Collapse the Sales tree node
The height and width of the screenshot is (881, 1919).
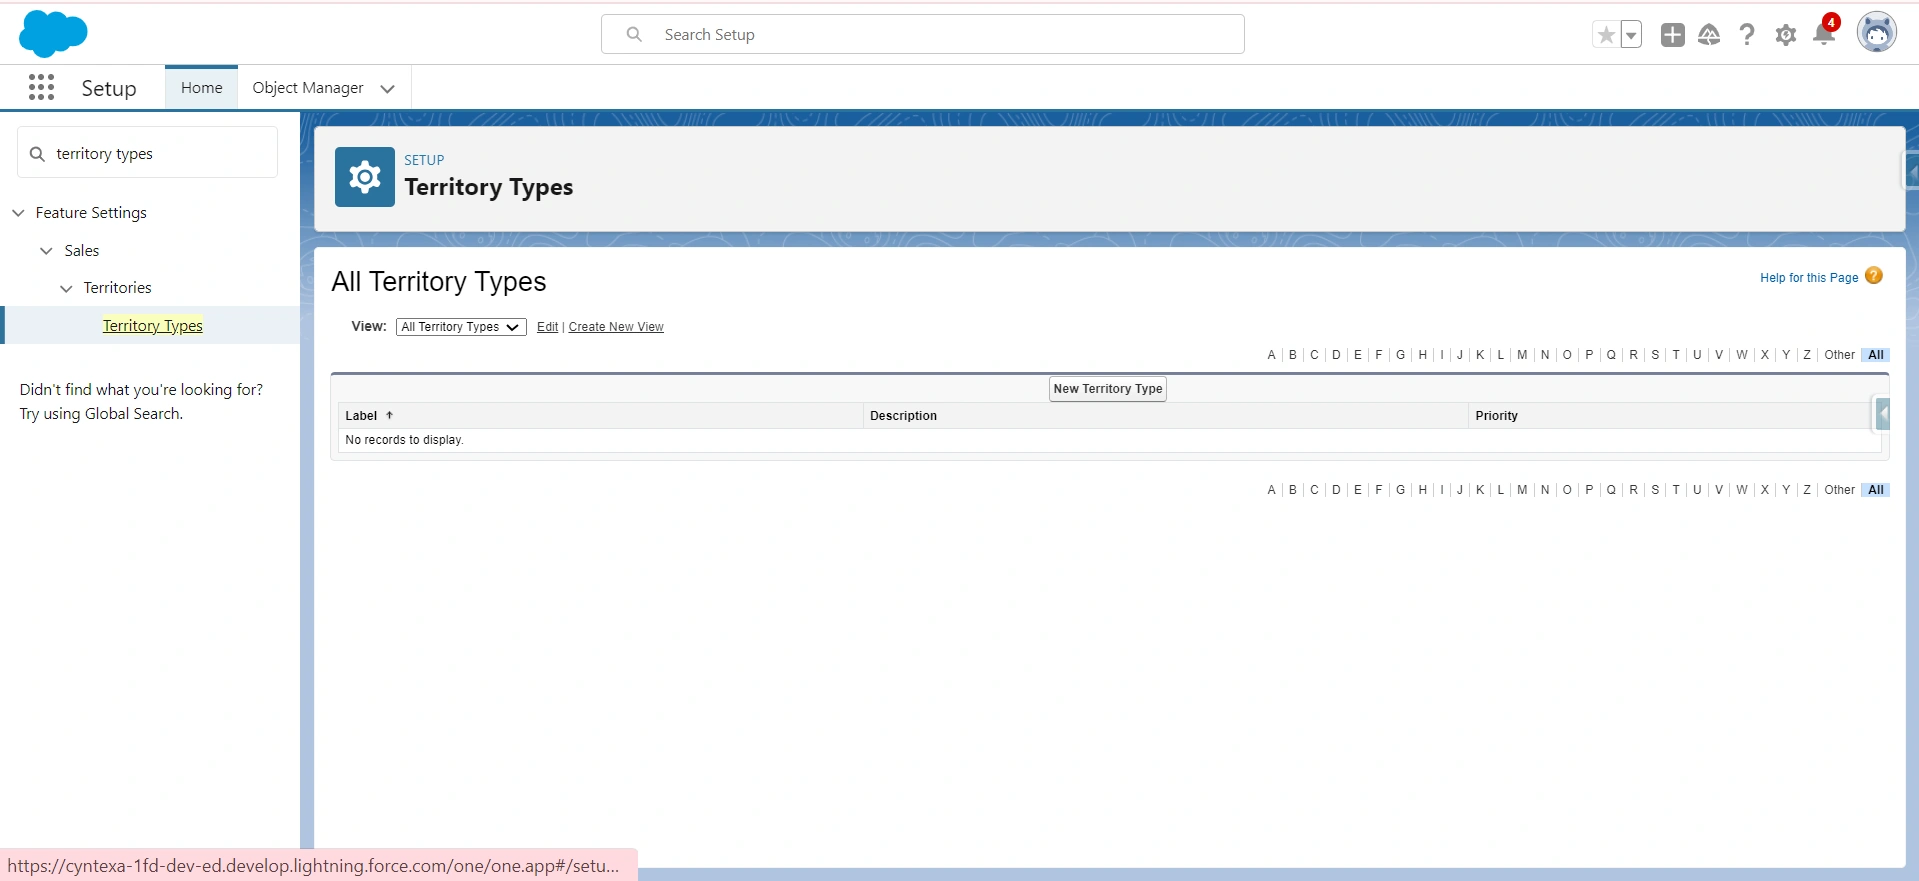click(x=46, y=251)
